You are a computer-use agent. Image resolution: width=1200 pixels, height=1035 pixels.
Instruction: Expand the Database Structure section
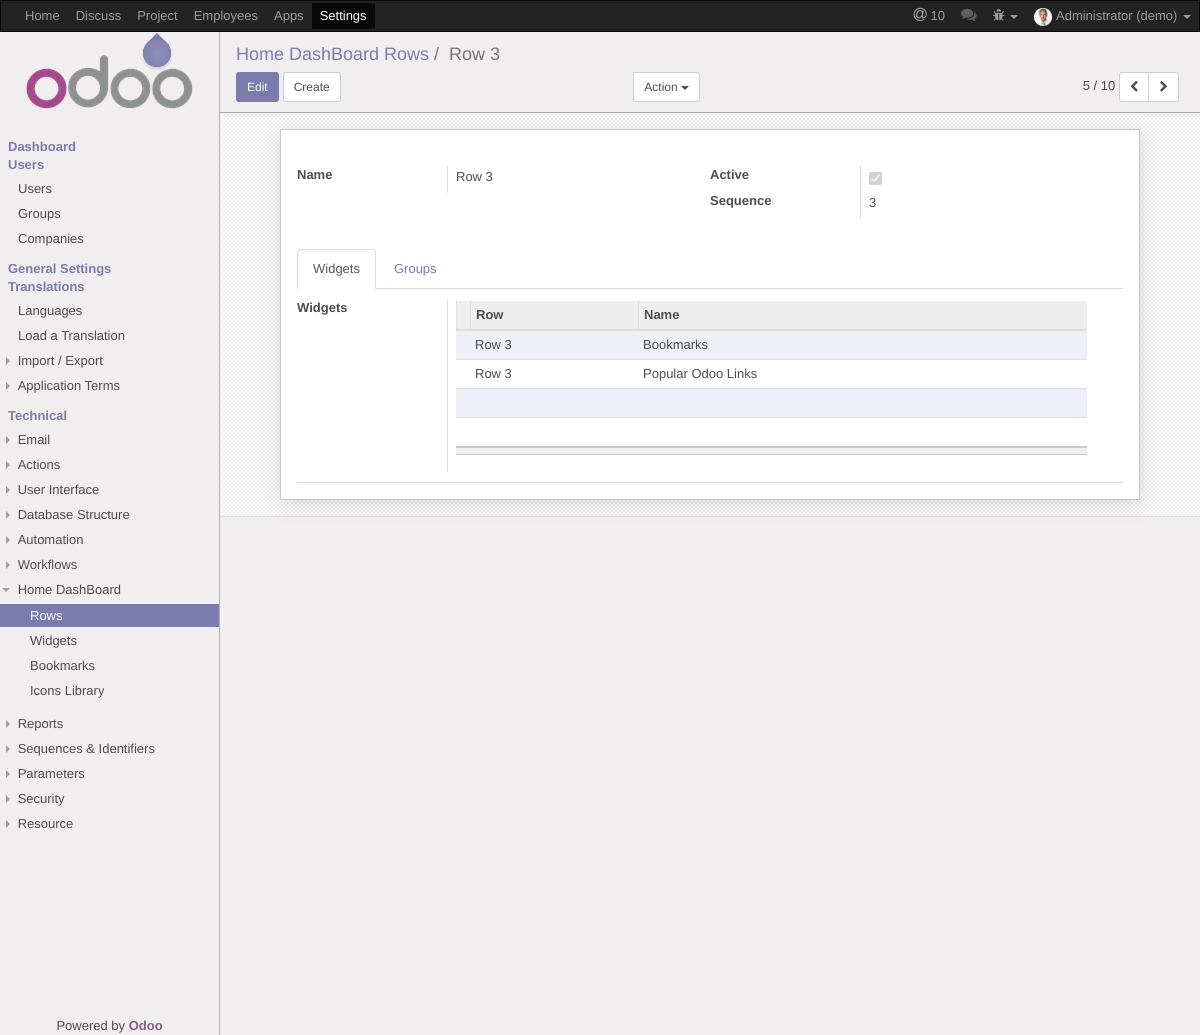coord(73,514)
